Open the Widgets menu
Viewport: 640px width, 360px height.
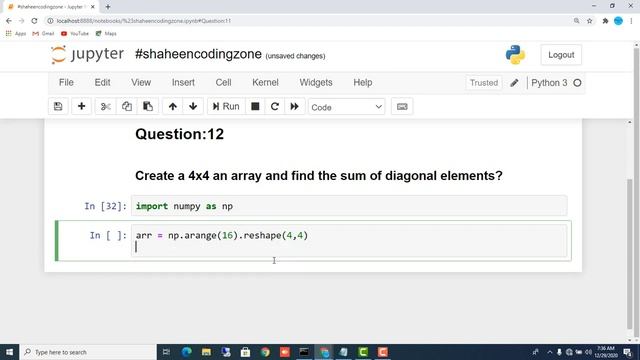316,82
